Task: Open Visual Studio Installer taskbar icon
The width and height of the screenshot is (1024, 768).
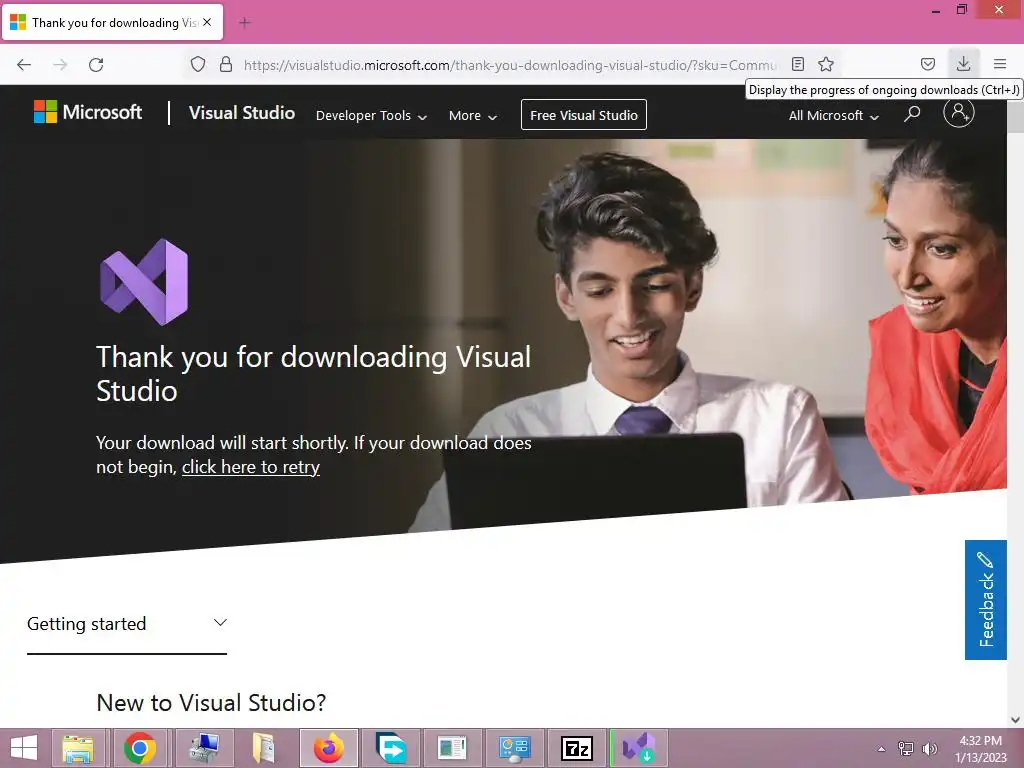Action: click(x=639, y=748)
